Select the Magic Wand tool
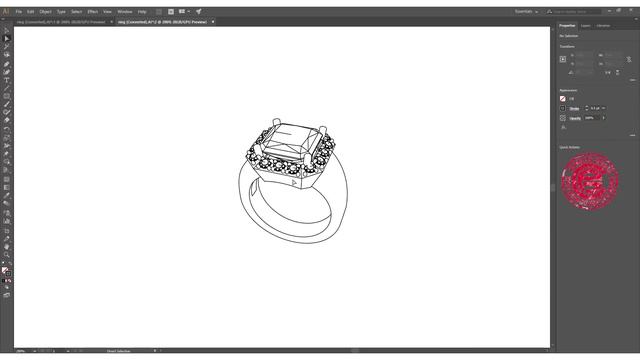Viewport: 640px width, 360px height. pyautogui.click(x=7, y=47)
